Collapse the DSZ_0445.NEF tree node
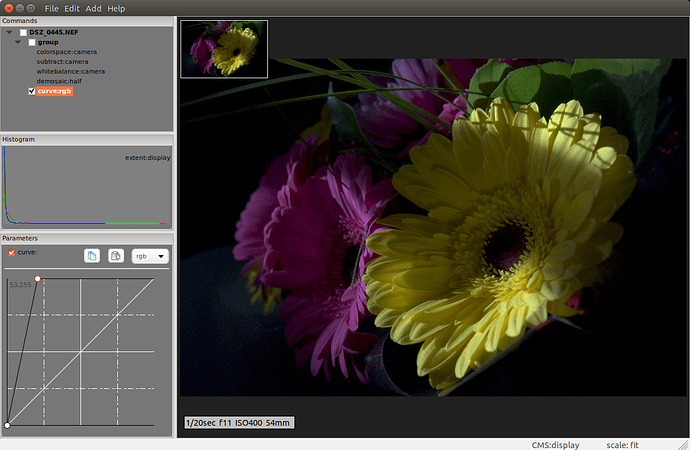Viewport: 690px width, 450px height. click(x=9, y=32)
